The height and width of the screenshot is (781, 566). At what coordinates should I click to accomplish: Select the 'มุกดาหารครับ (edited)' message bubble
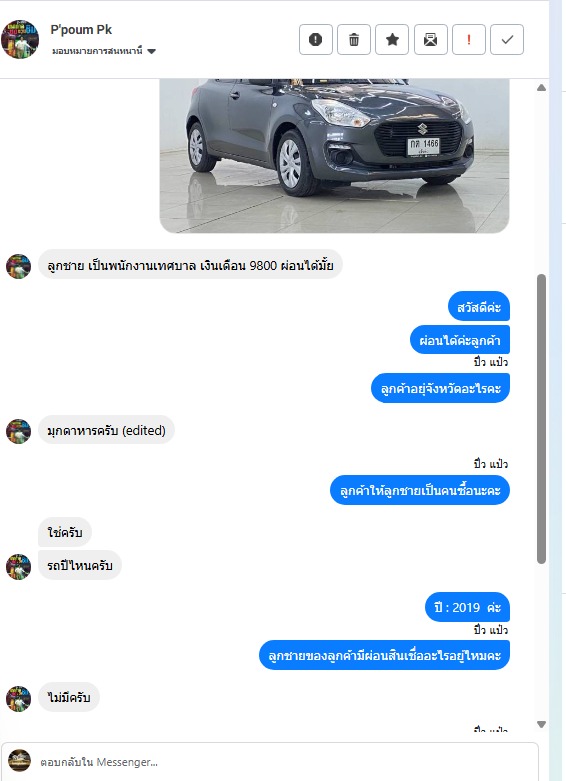[106, 430]
